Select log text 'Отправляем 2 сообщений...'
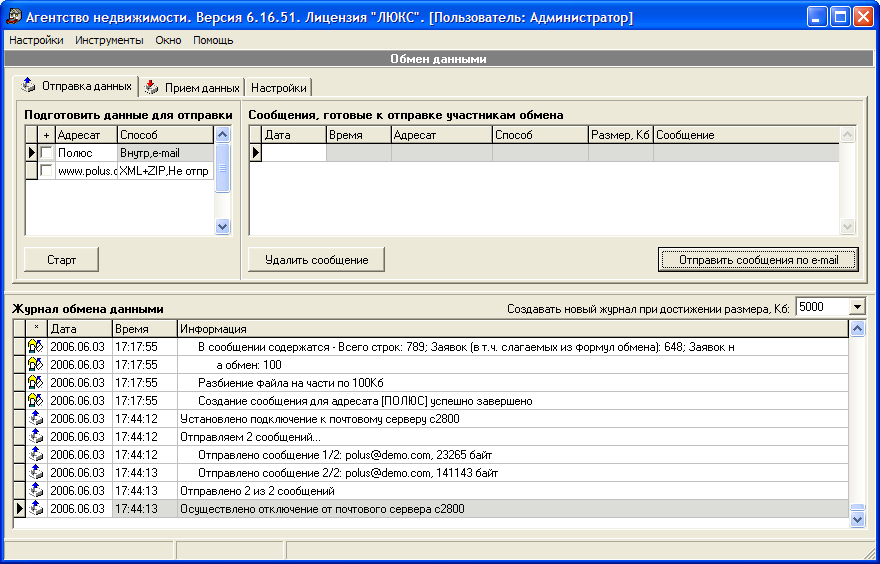 250,437
